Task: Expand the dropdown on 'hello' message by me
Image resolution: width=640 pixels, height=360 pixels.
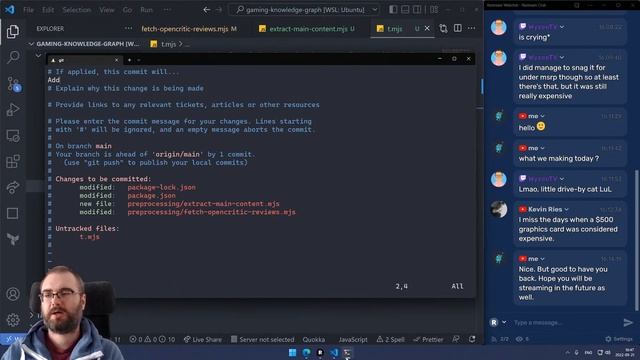Action: (542, 116)
